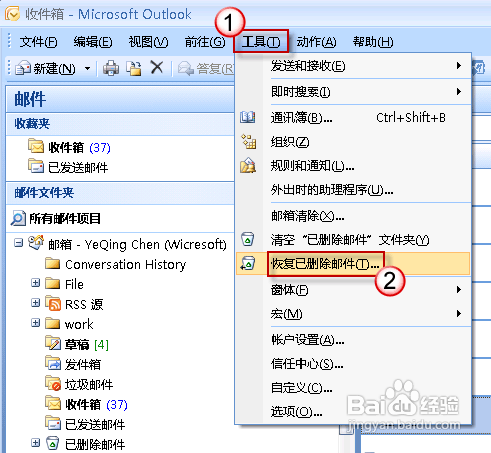Expand 发送和接收(E) submenu
Viewport: 491px width, 453px height.
click(353, 66)
